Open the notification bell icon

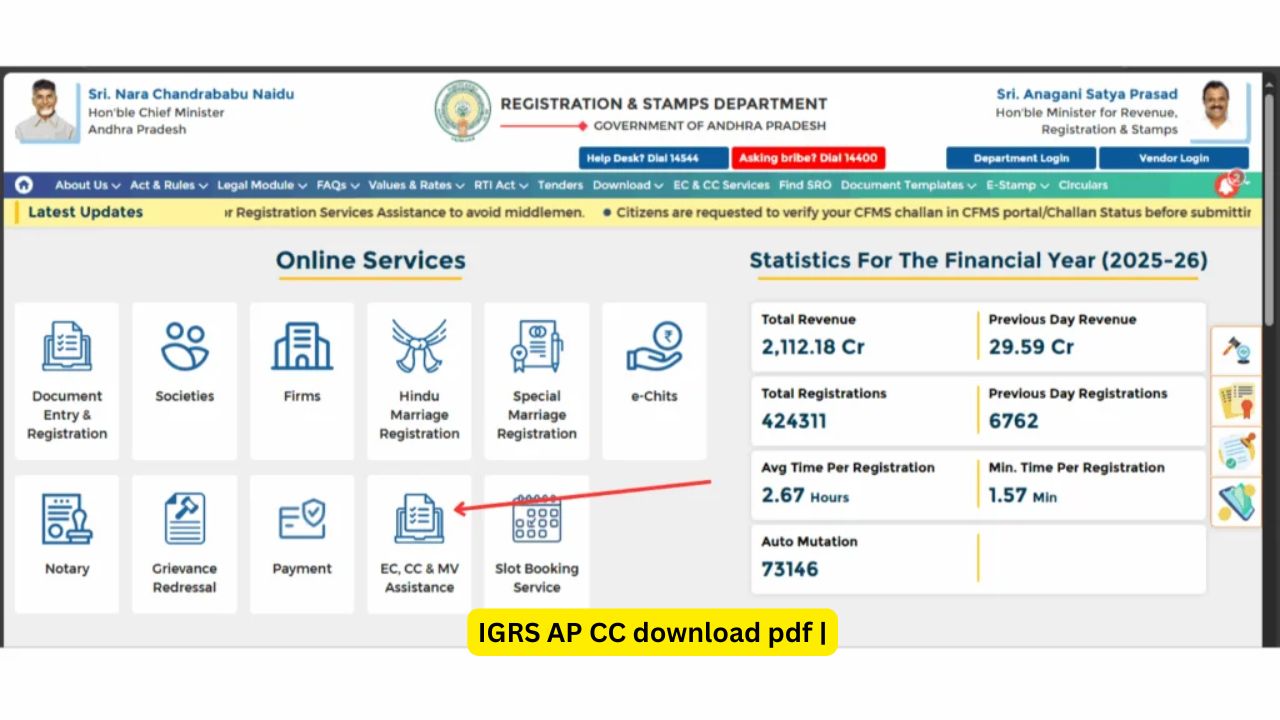pyautogui.click(x=1226, y=186)
